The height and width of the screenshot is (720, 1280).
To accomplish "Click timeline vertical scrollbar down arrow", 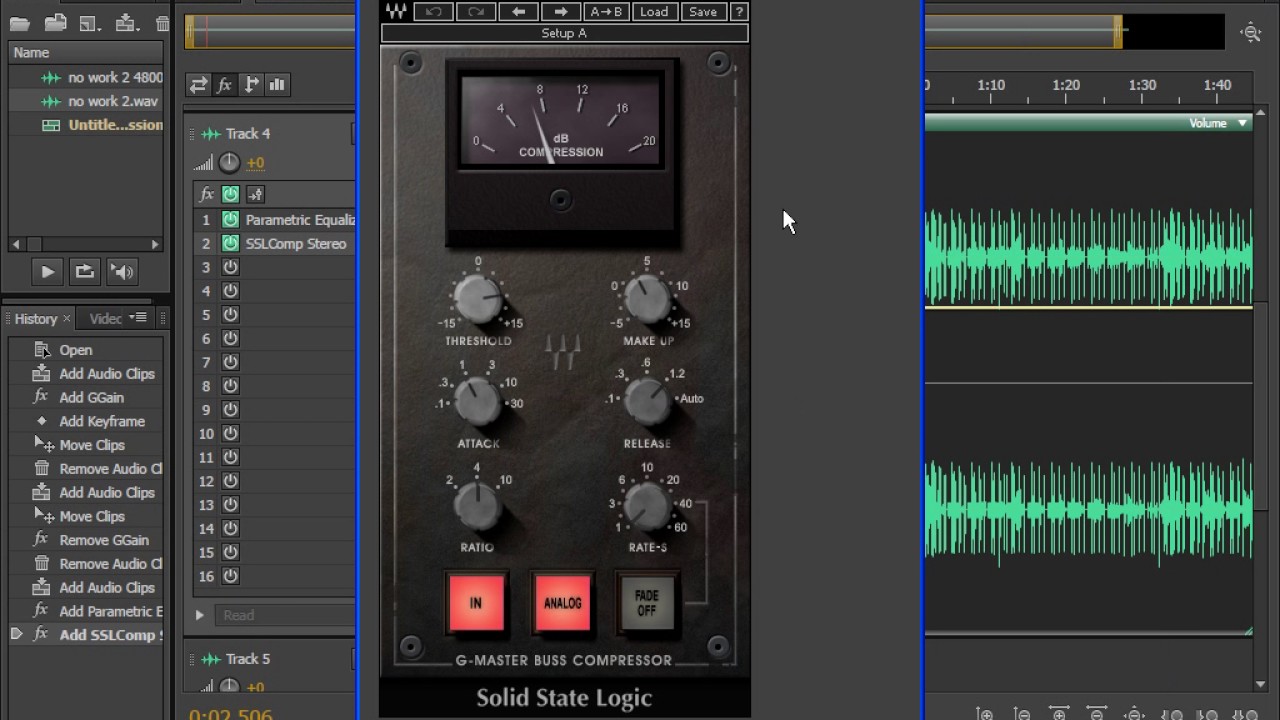I will [x=1260, y=684].
